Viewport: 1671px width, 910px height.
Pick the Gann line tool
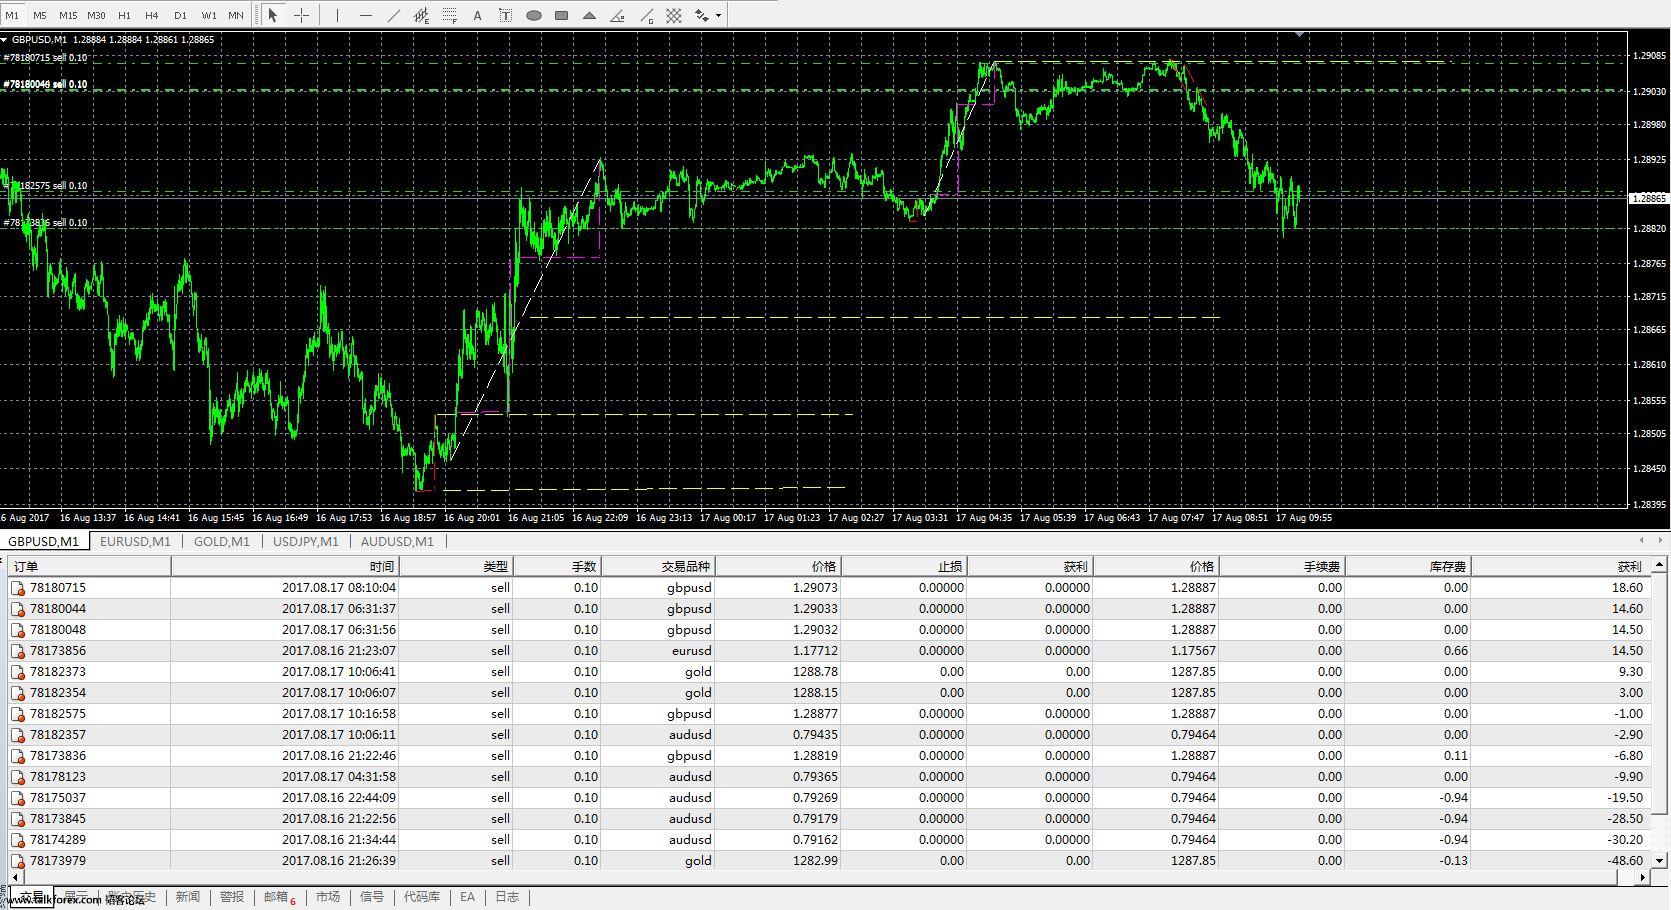646,15
